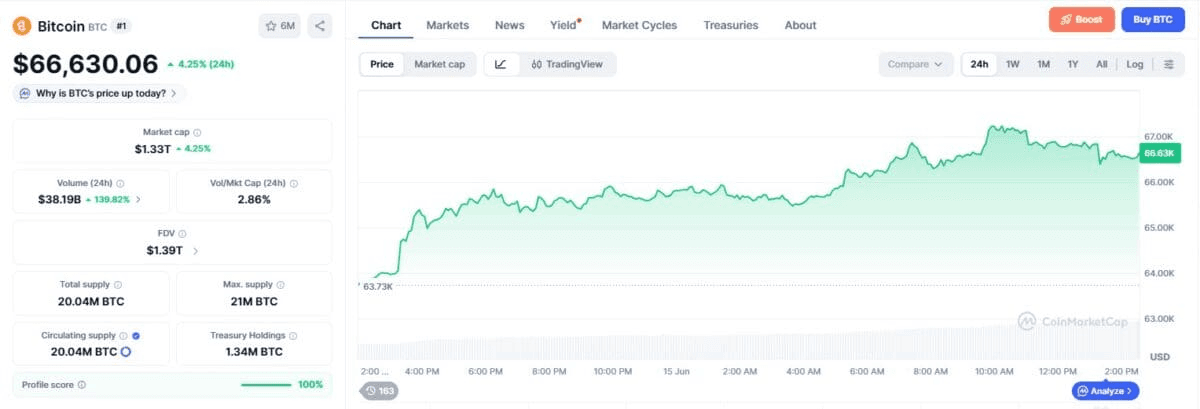The image size is (1200, 409).
Task: Select the Market cap chart toggle
Action: [439, 64]
